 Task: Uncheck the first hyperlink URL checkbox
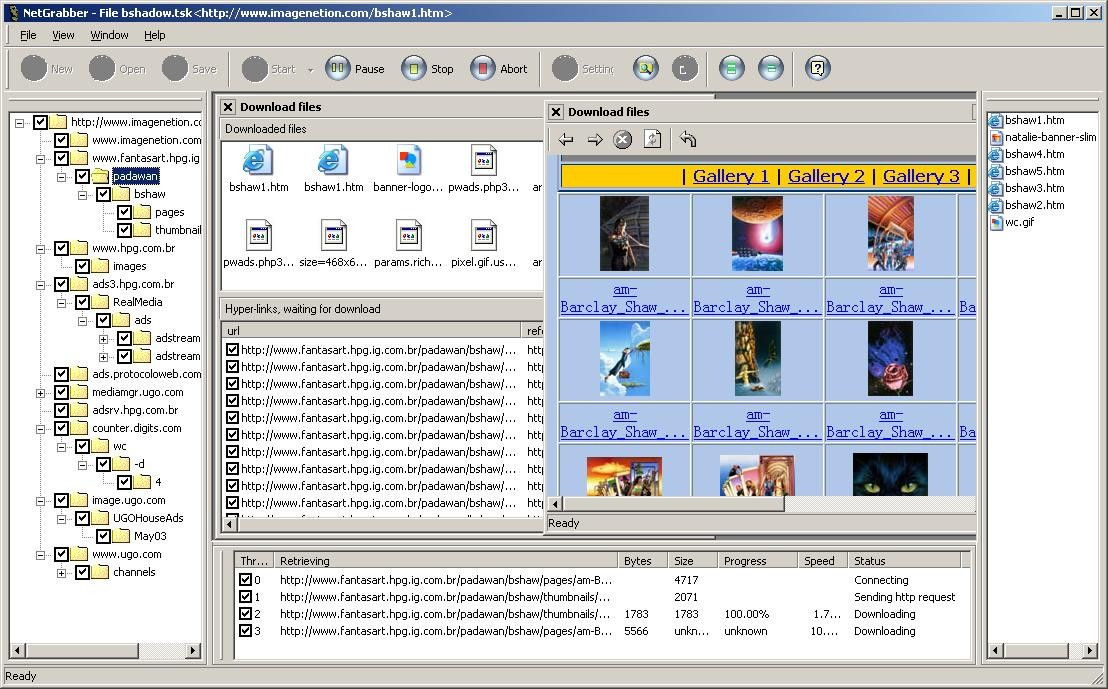pyautogui.click(x=232, y=349)
